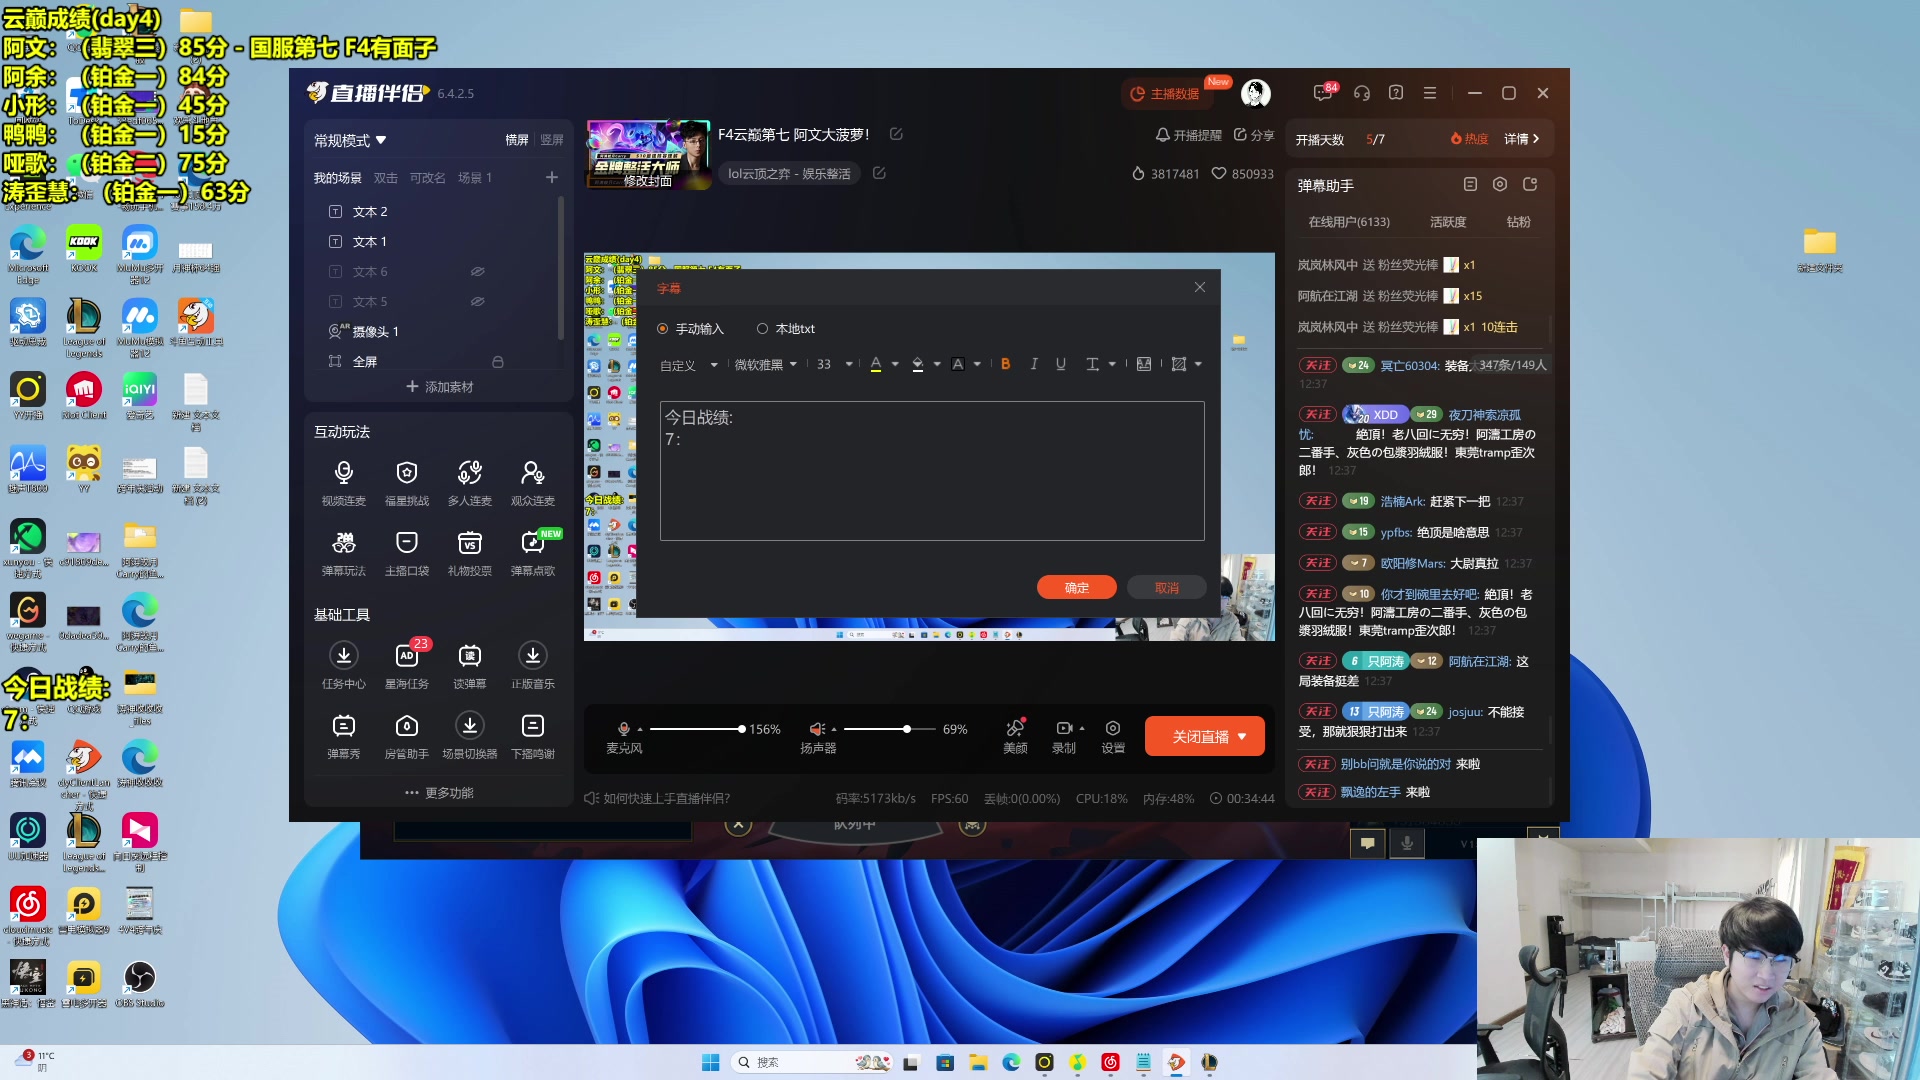Open 主播口袋 streamer pocket icon

pos(406,552)
